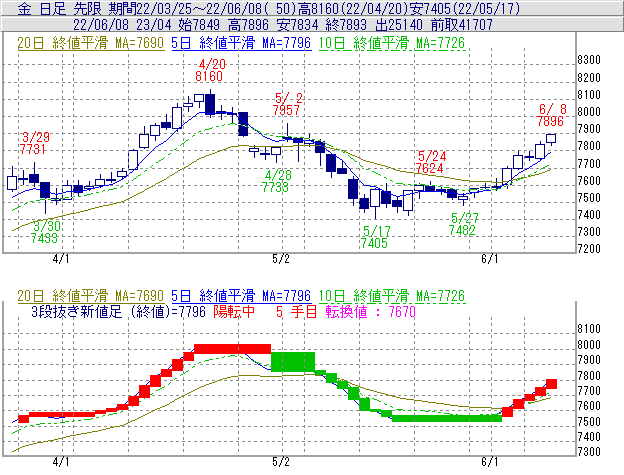Click the 転換値：7670 text

coord(370,311)
